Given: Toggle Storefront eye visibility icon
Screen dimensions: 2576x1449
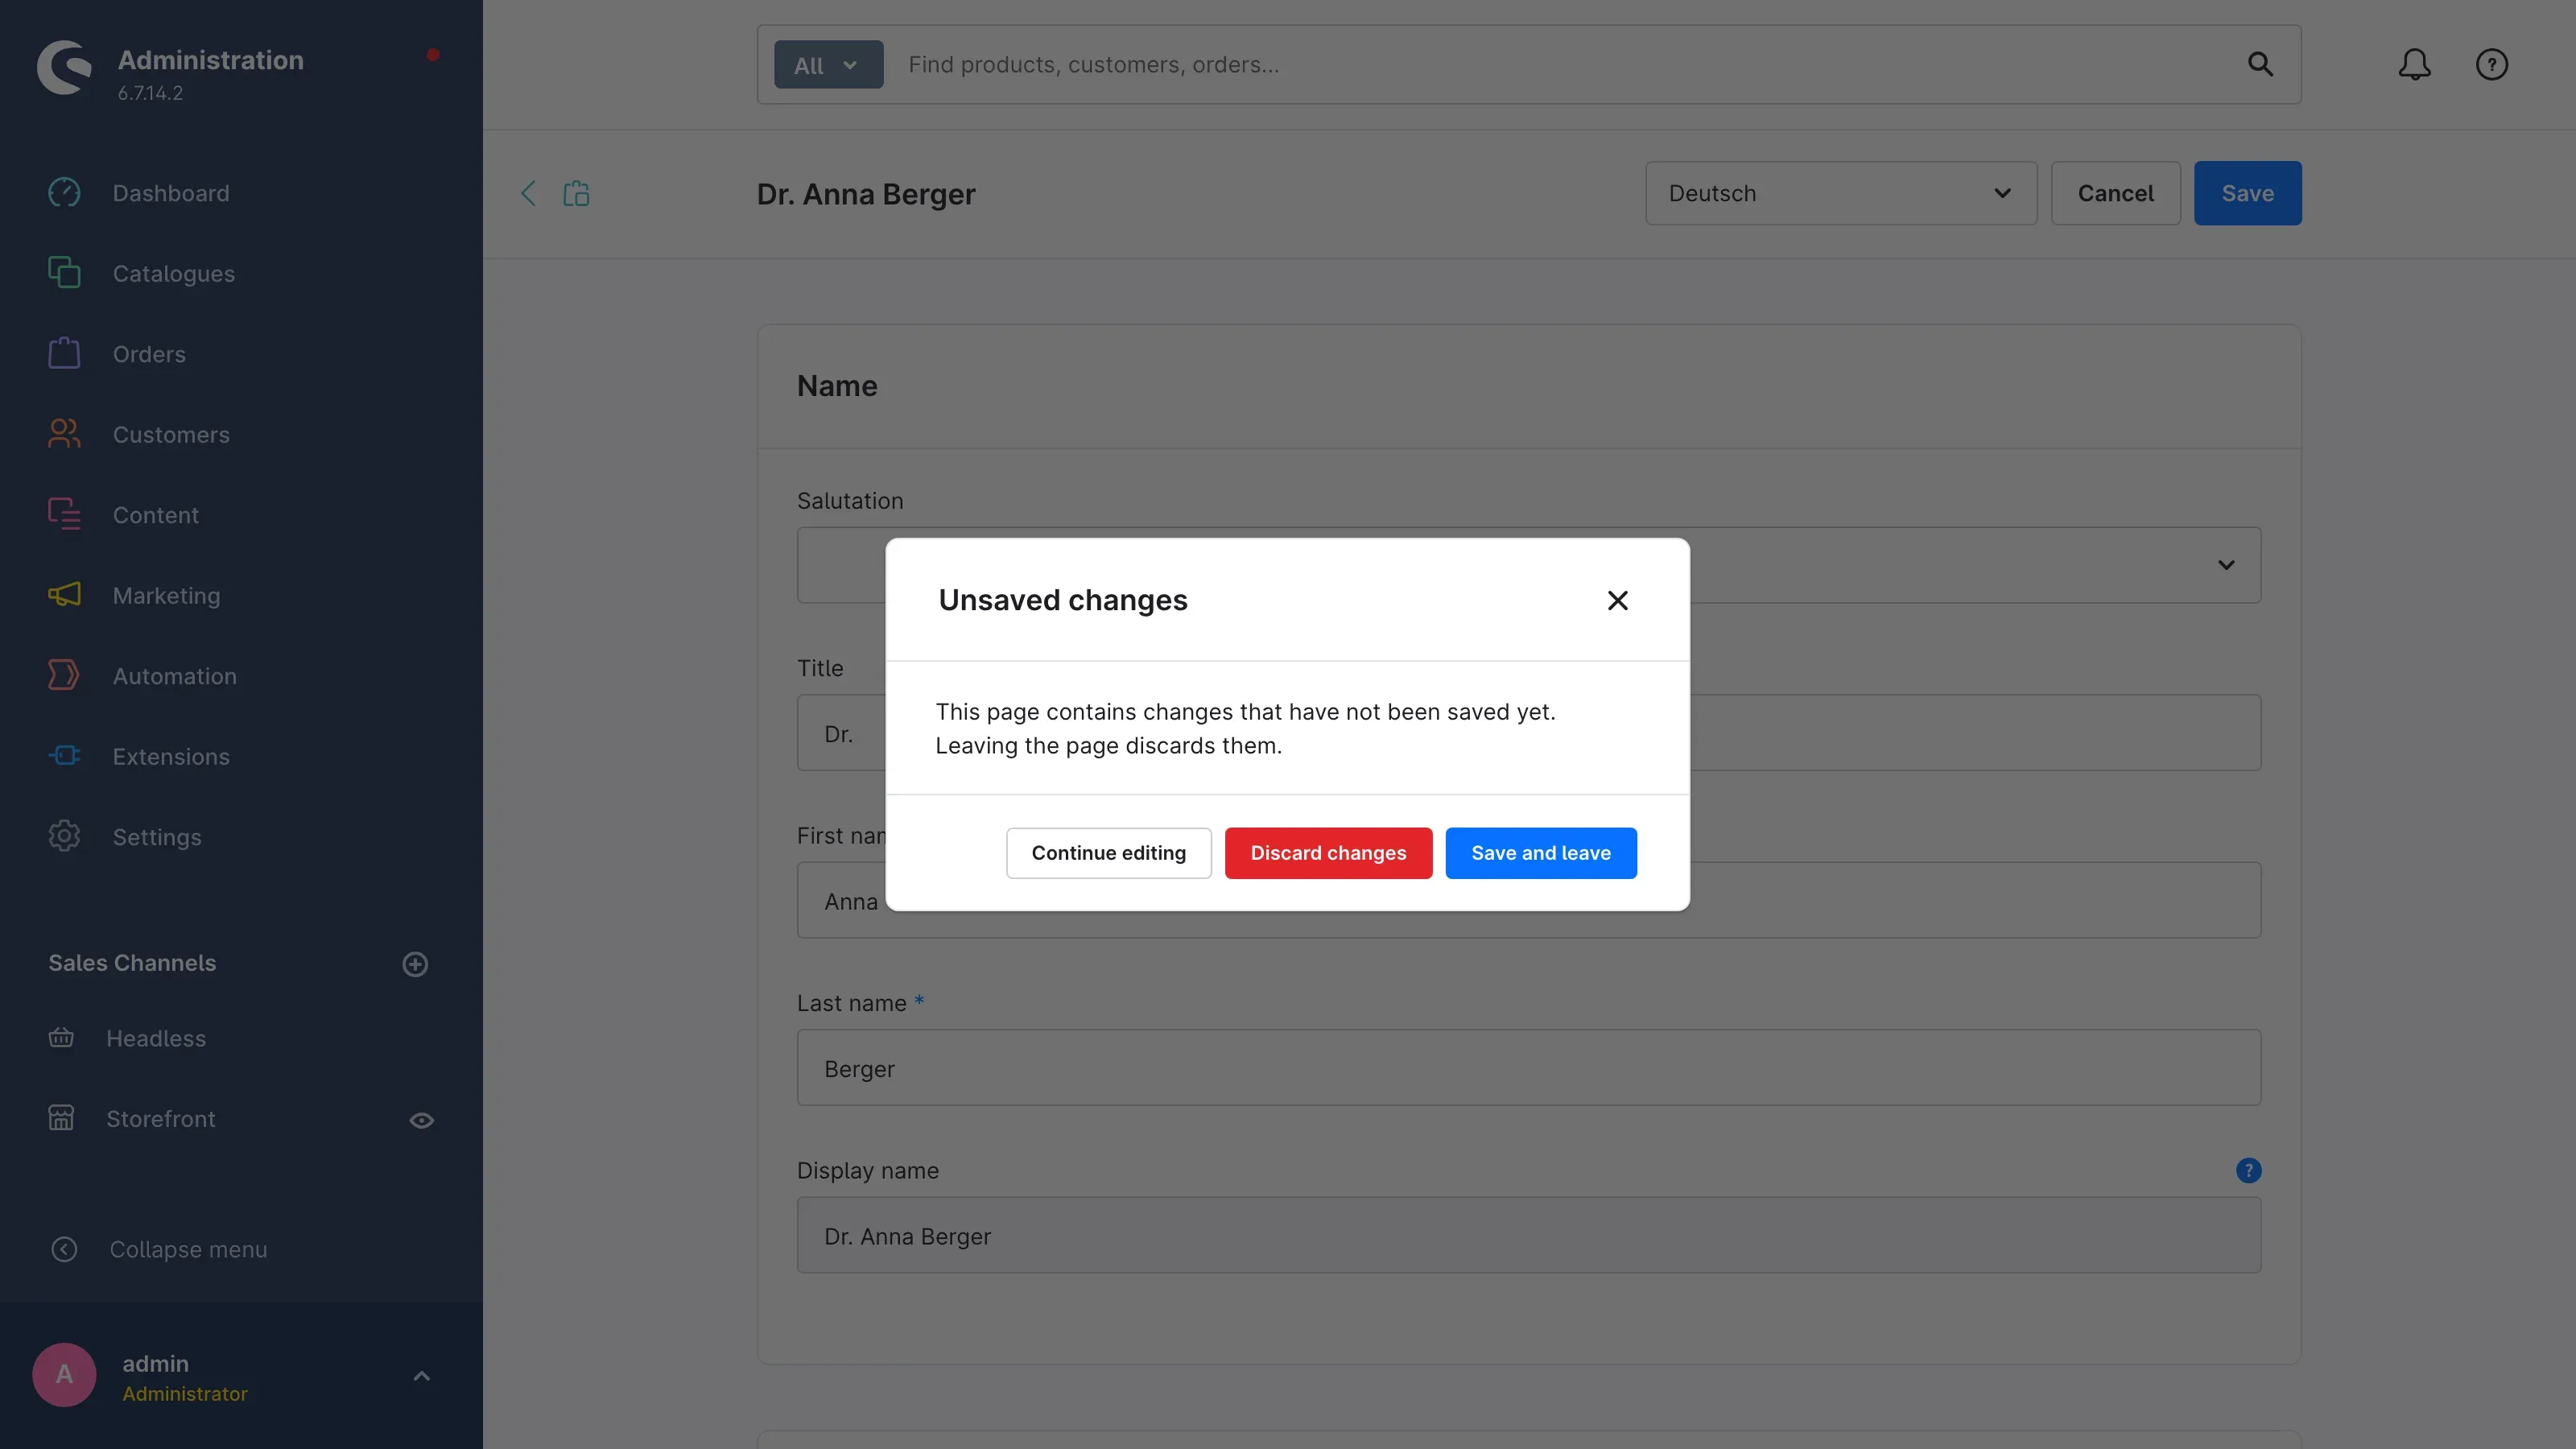Looking at the screenshot, I should pyautogui.click(x=421, y=1120).
